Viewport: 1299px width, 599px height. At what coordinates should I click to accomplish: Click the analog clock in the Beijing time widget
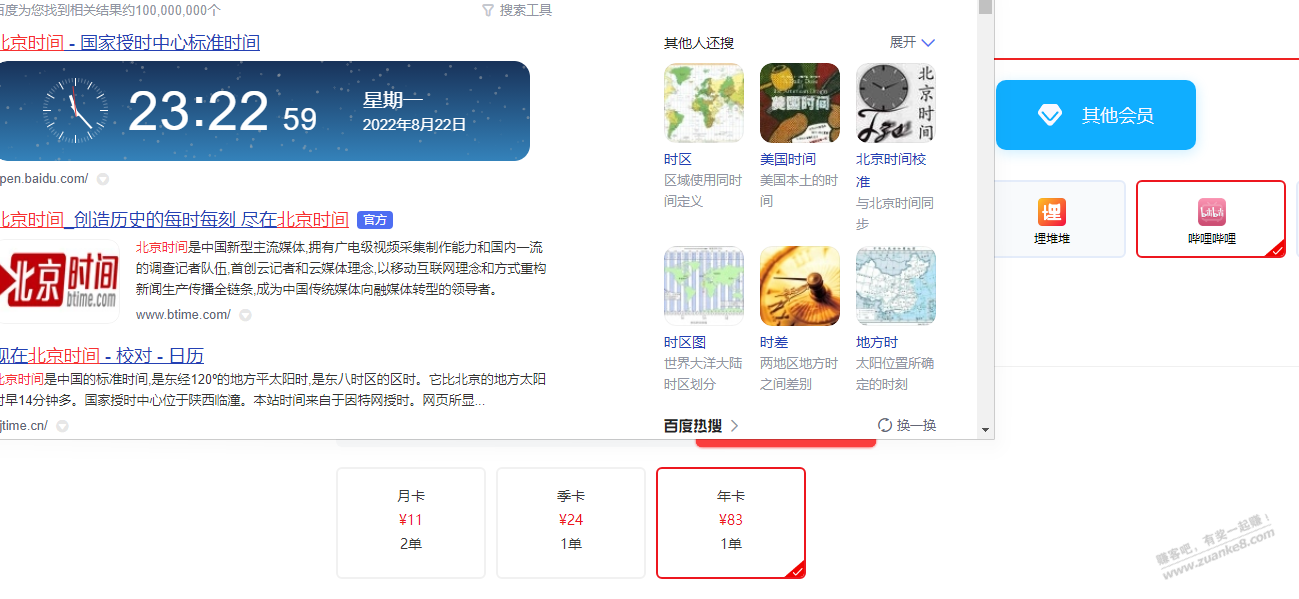(x=74, y=110)
